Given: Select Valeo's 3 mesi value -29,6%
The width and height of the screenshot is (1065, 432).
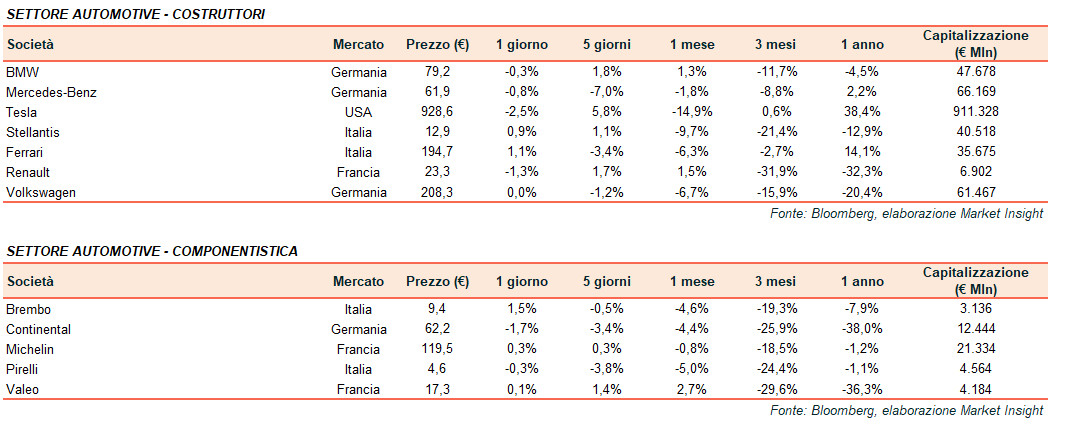Looking at the screenshot, I should [775, 389].
